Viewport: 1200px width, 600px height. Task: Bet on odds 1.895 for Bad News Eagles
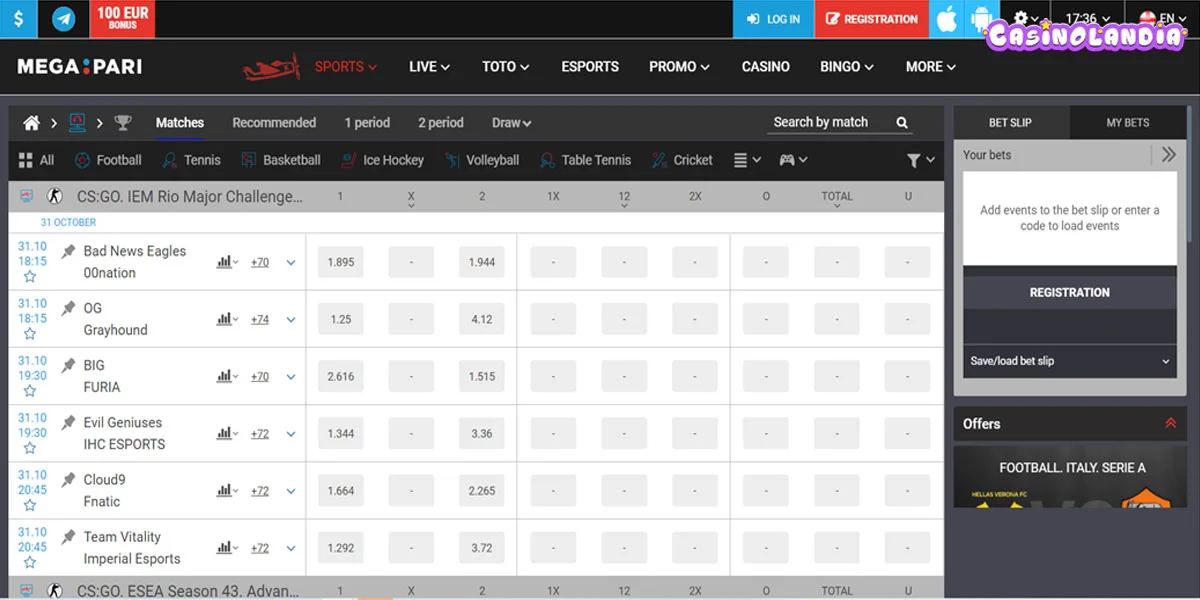(x=340, y=262)
